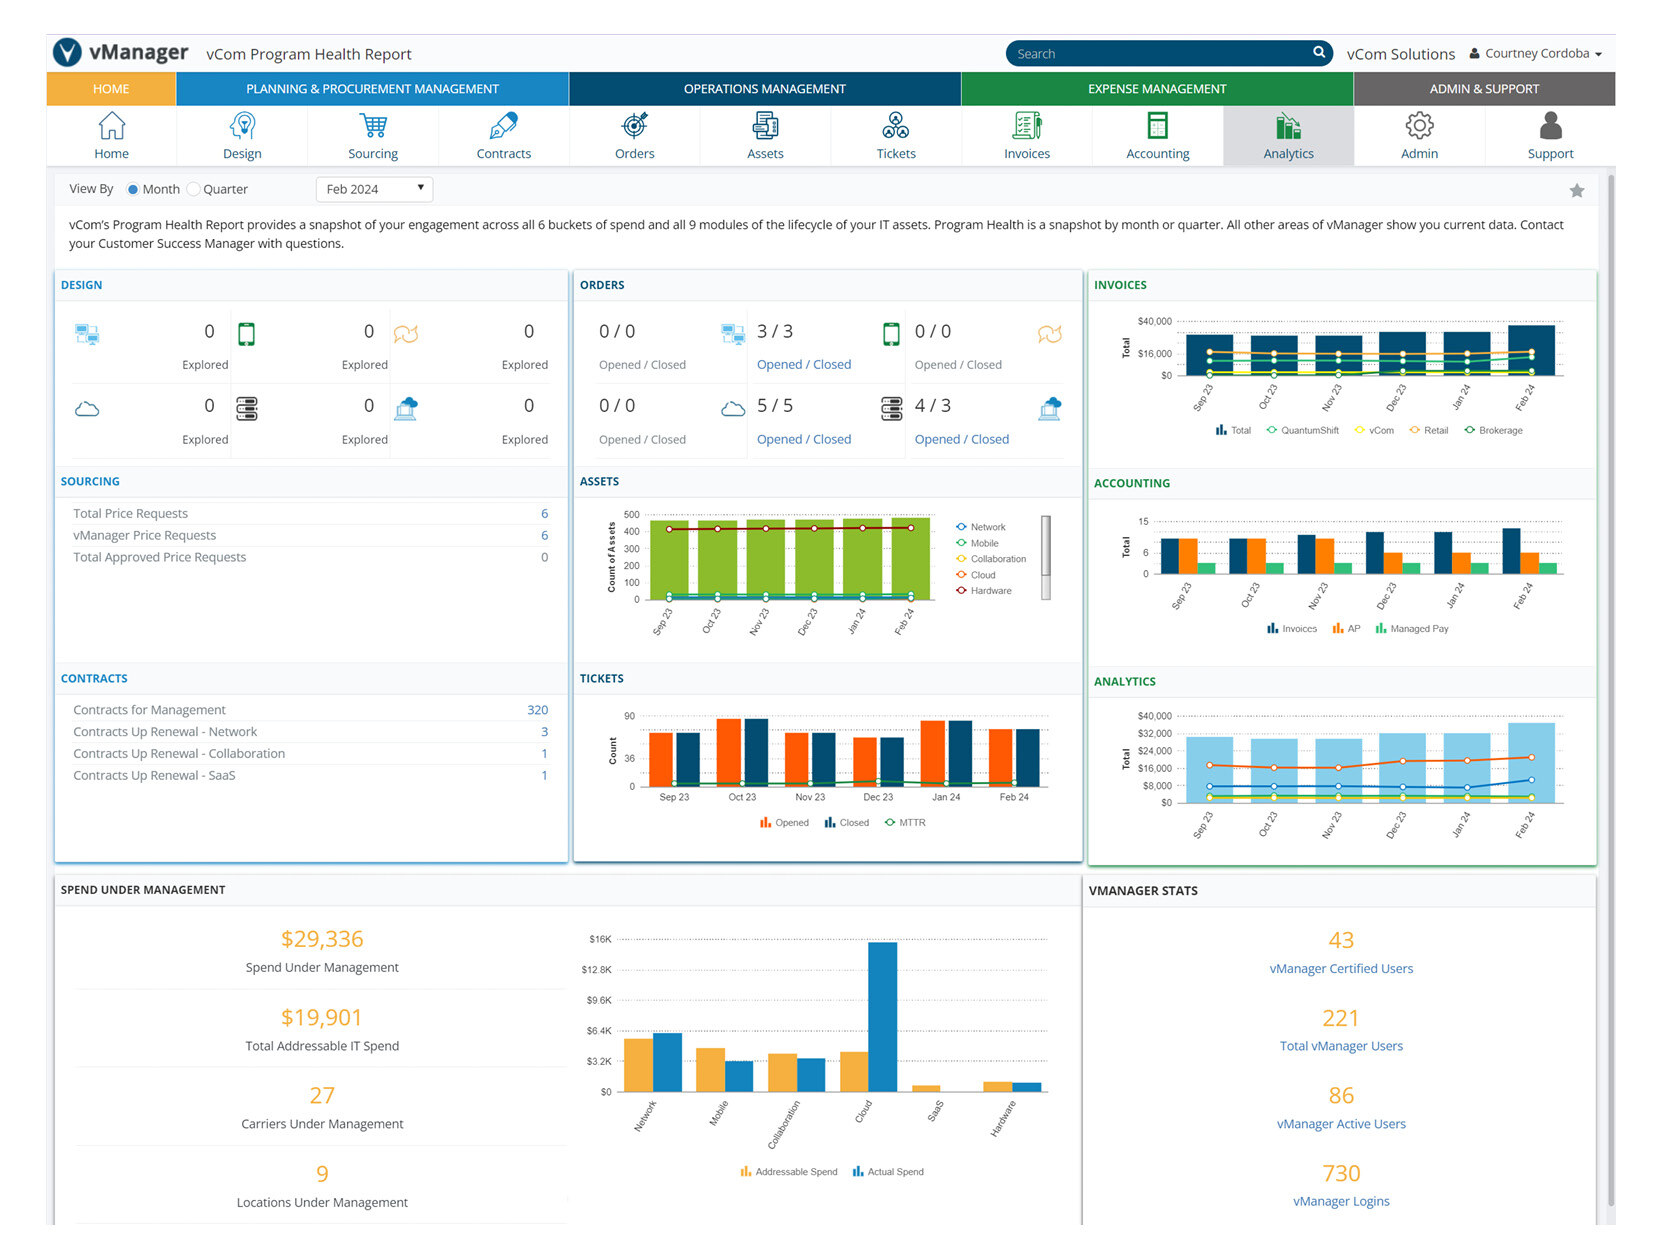This screenshot has height=1250, width=1667.
Task: Open the Invoices module icon
Action: tap(1027, 127)
